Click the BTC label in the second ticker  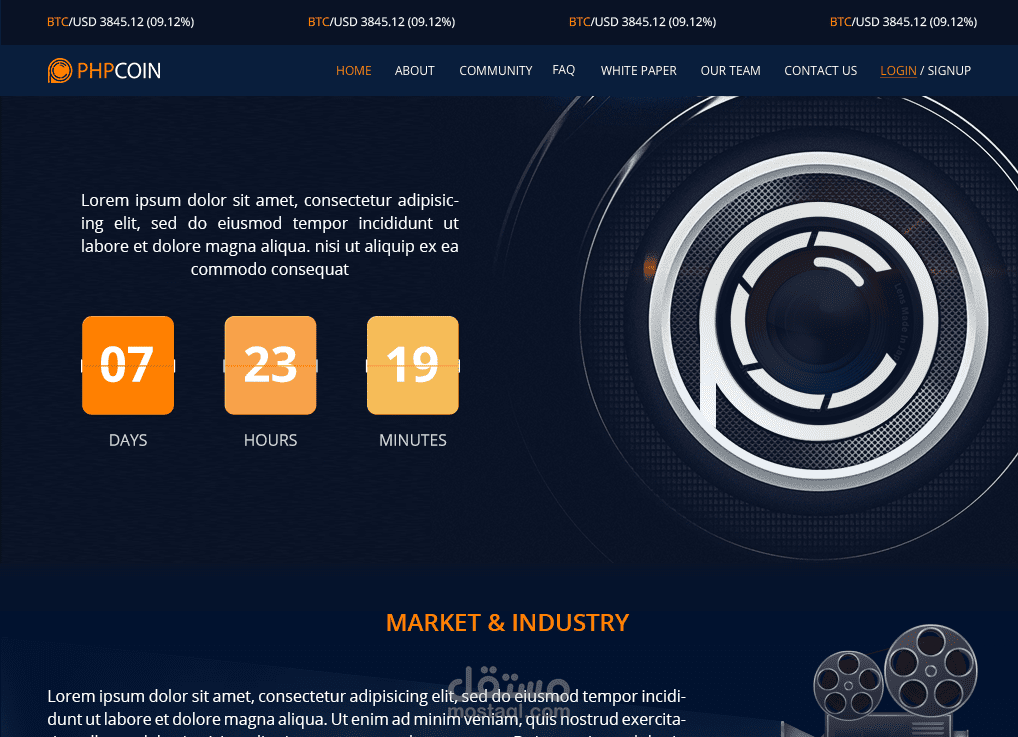click(x=319, y=21)
